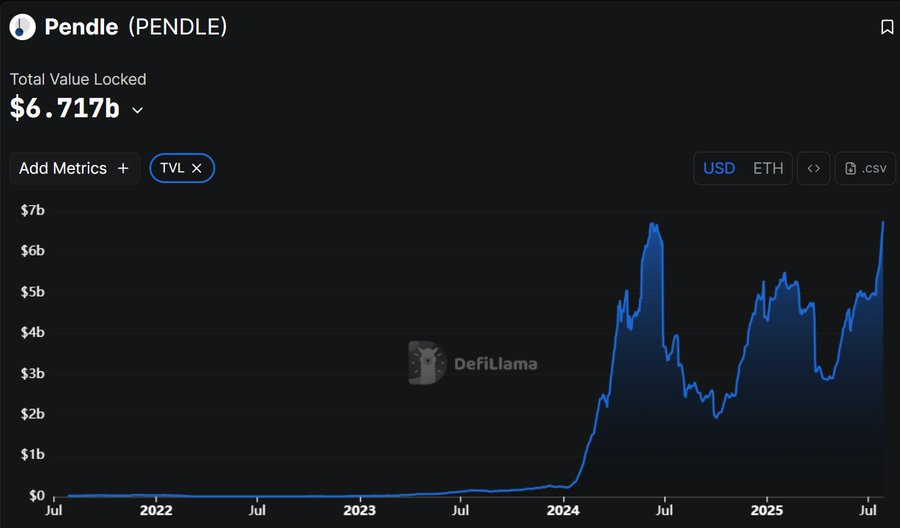Click the mid-2024 TVL peak on the chart

[x=653, y=224]
